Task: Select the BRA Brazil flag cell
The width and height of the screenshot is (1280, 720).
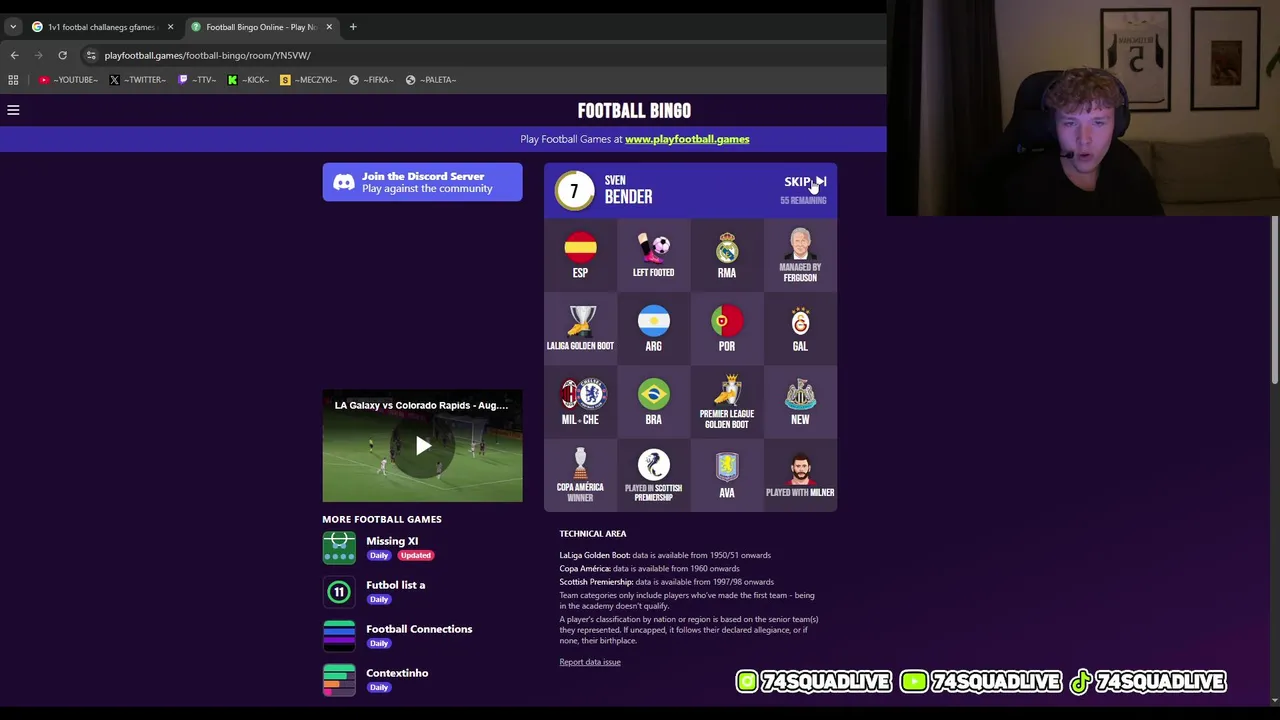Action: coord(653,402)
